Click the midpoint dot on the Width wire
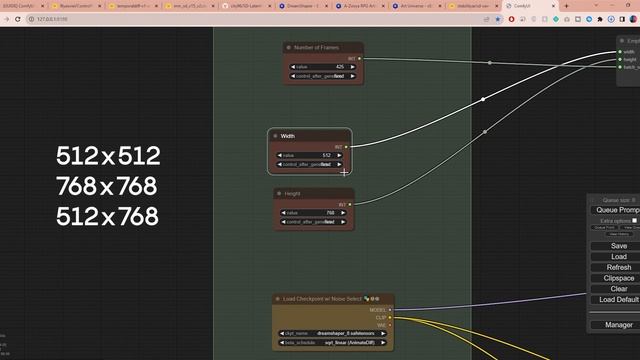 coord(483,99)
